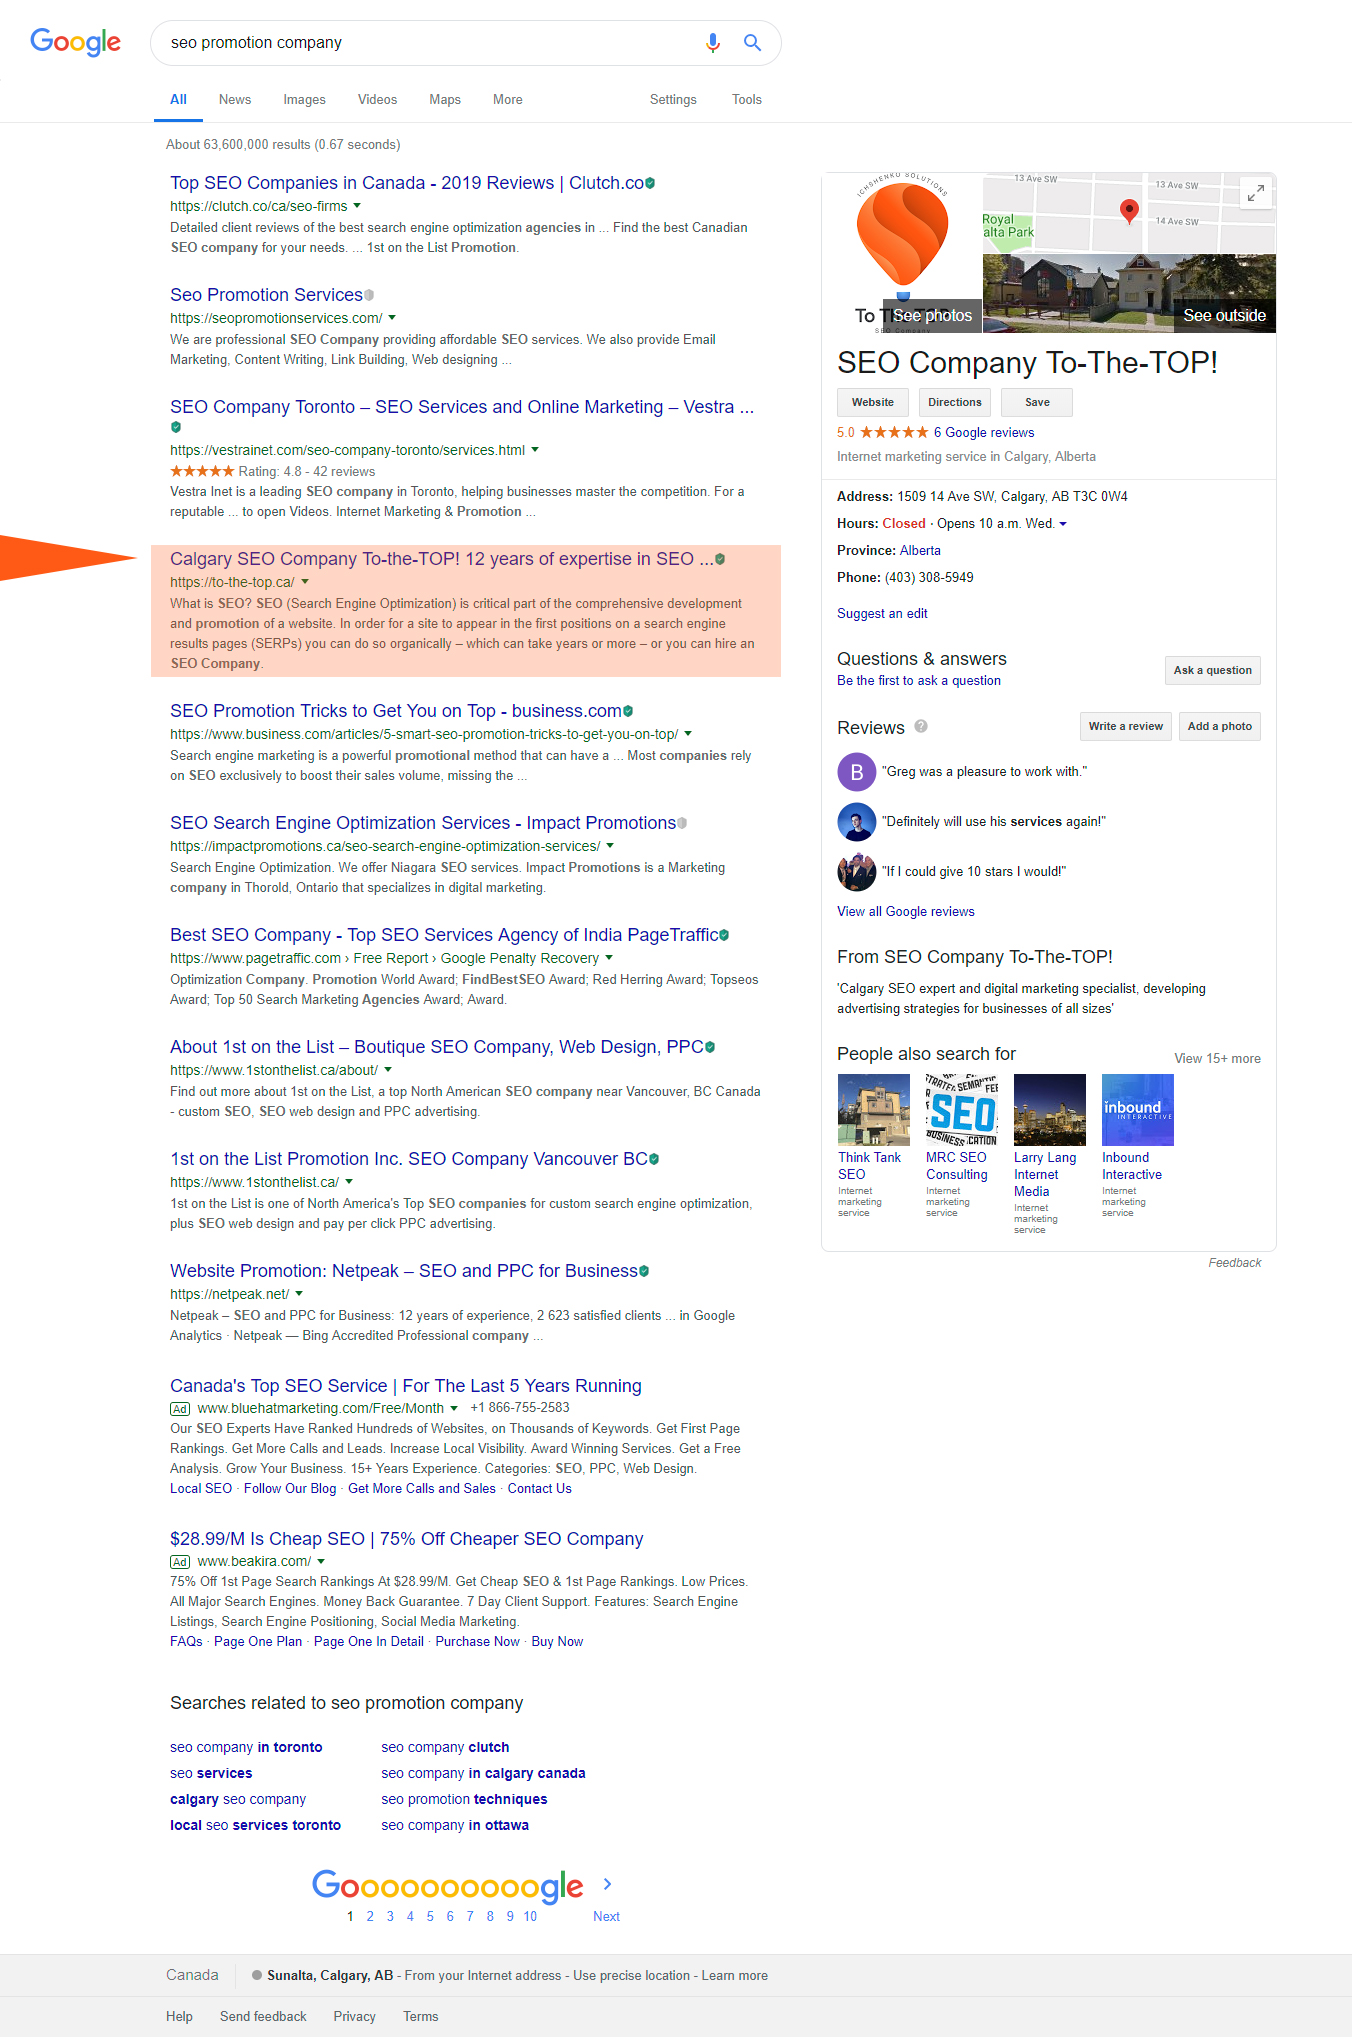Click related search seo promotion techniques
Viewport: 1352px width, 2037px height.
(464, 1799)
